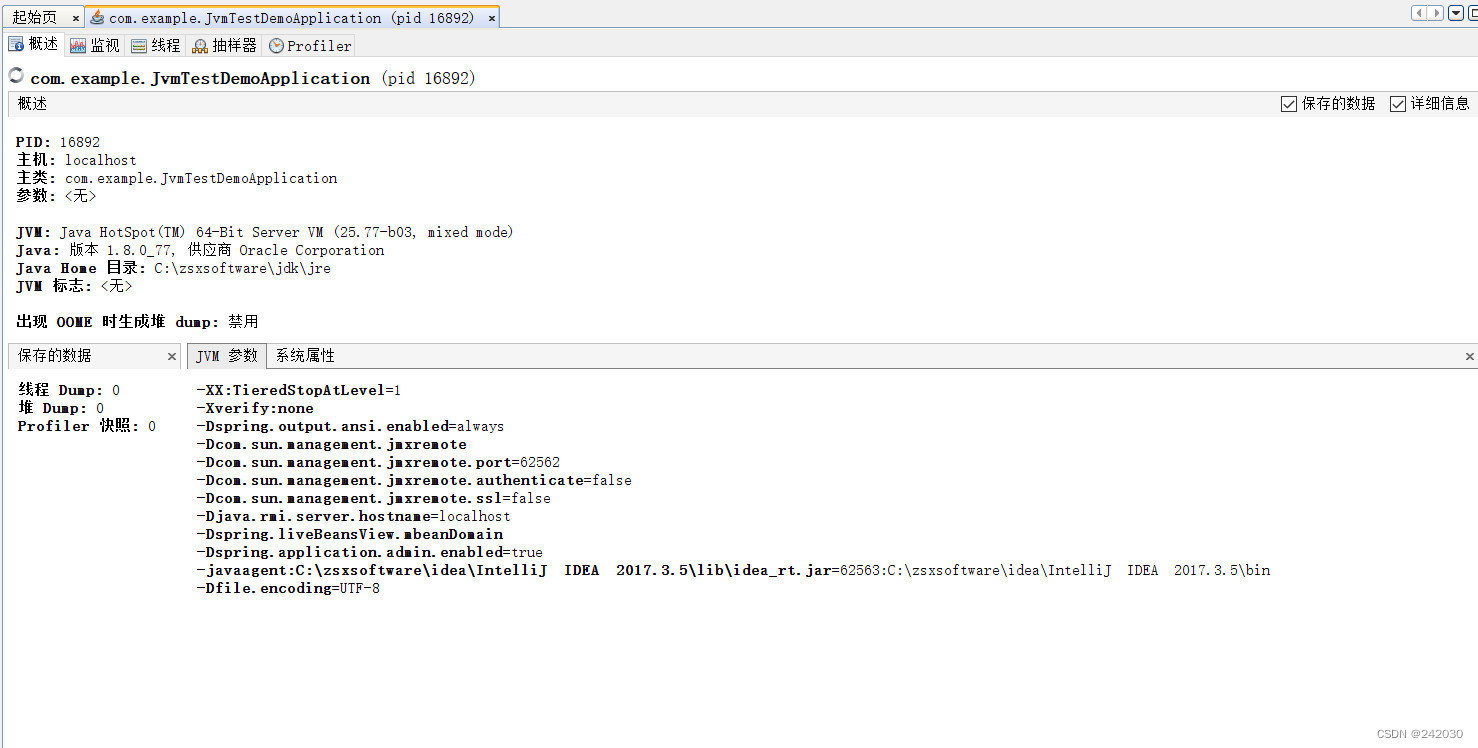Click the -Dspring.output.ansi.enabled=always argument
Viewport: 1478px width, 748px height.
pyautogui.click(x=350, y=426)
